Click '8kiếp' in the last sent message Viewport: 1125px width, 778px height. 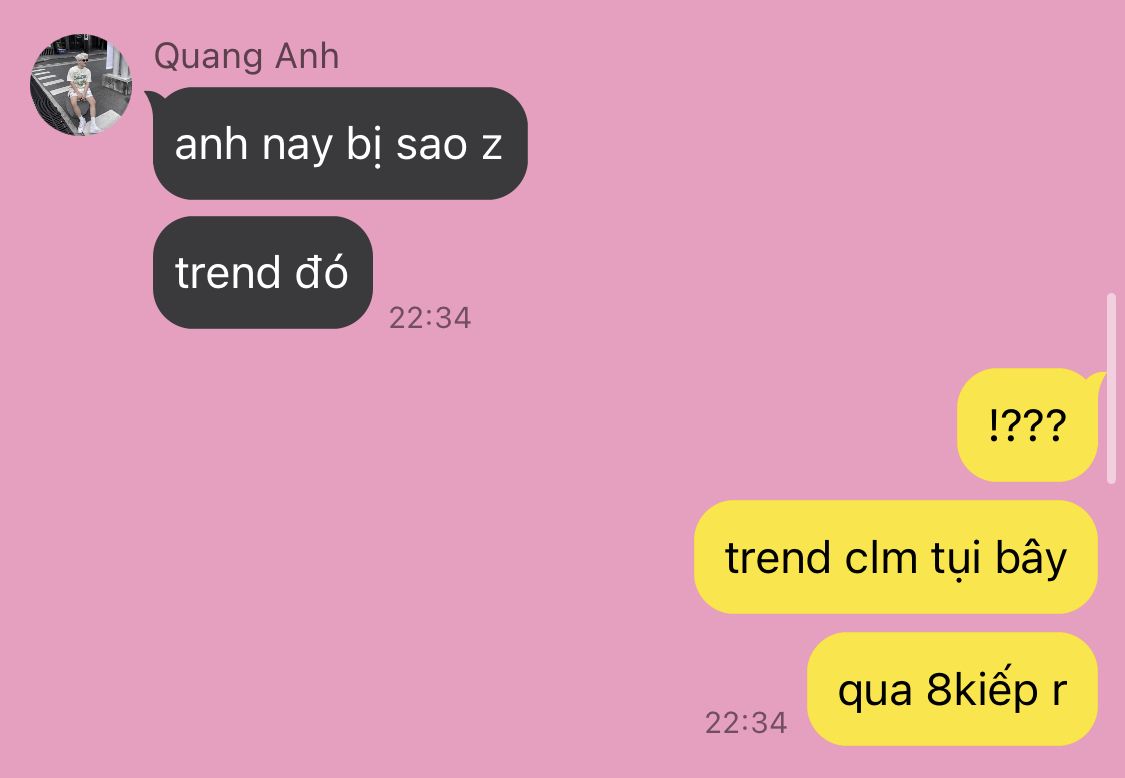982,690
